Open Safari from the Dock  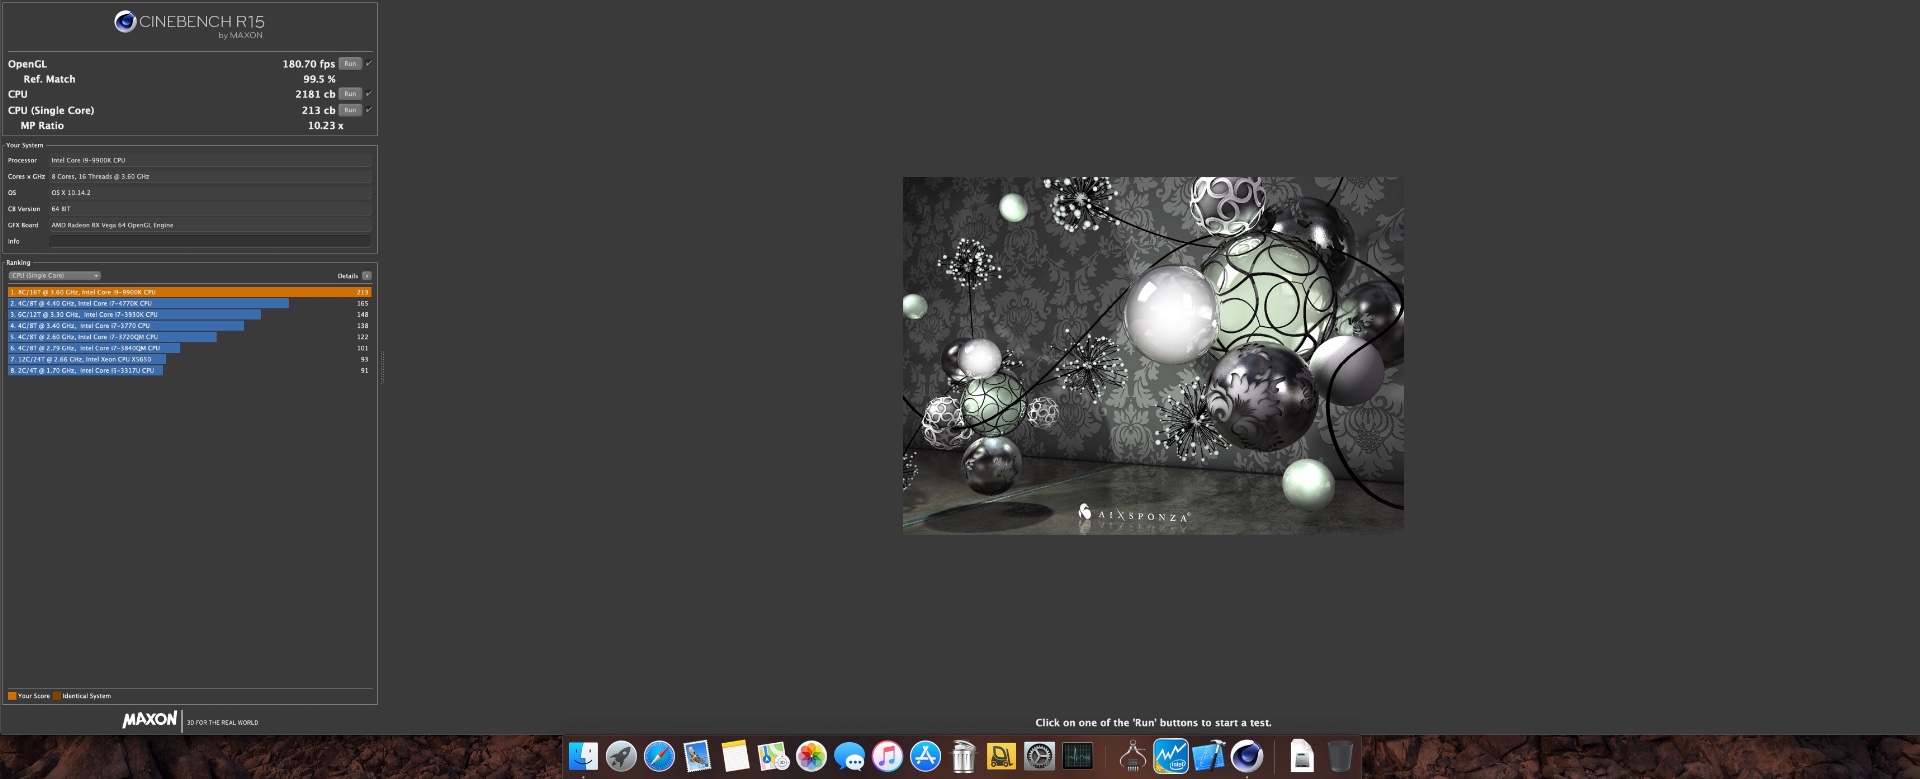pyautogui.click(x=659, y=756)
